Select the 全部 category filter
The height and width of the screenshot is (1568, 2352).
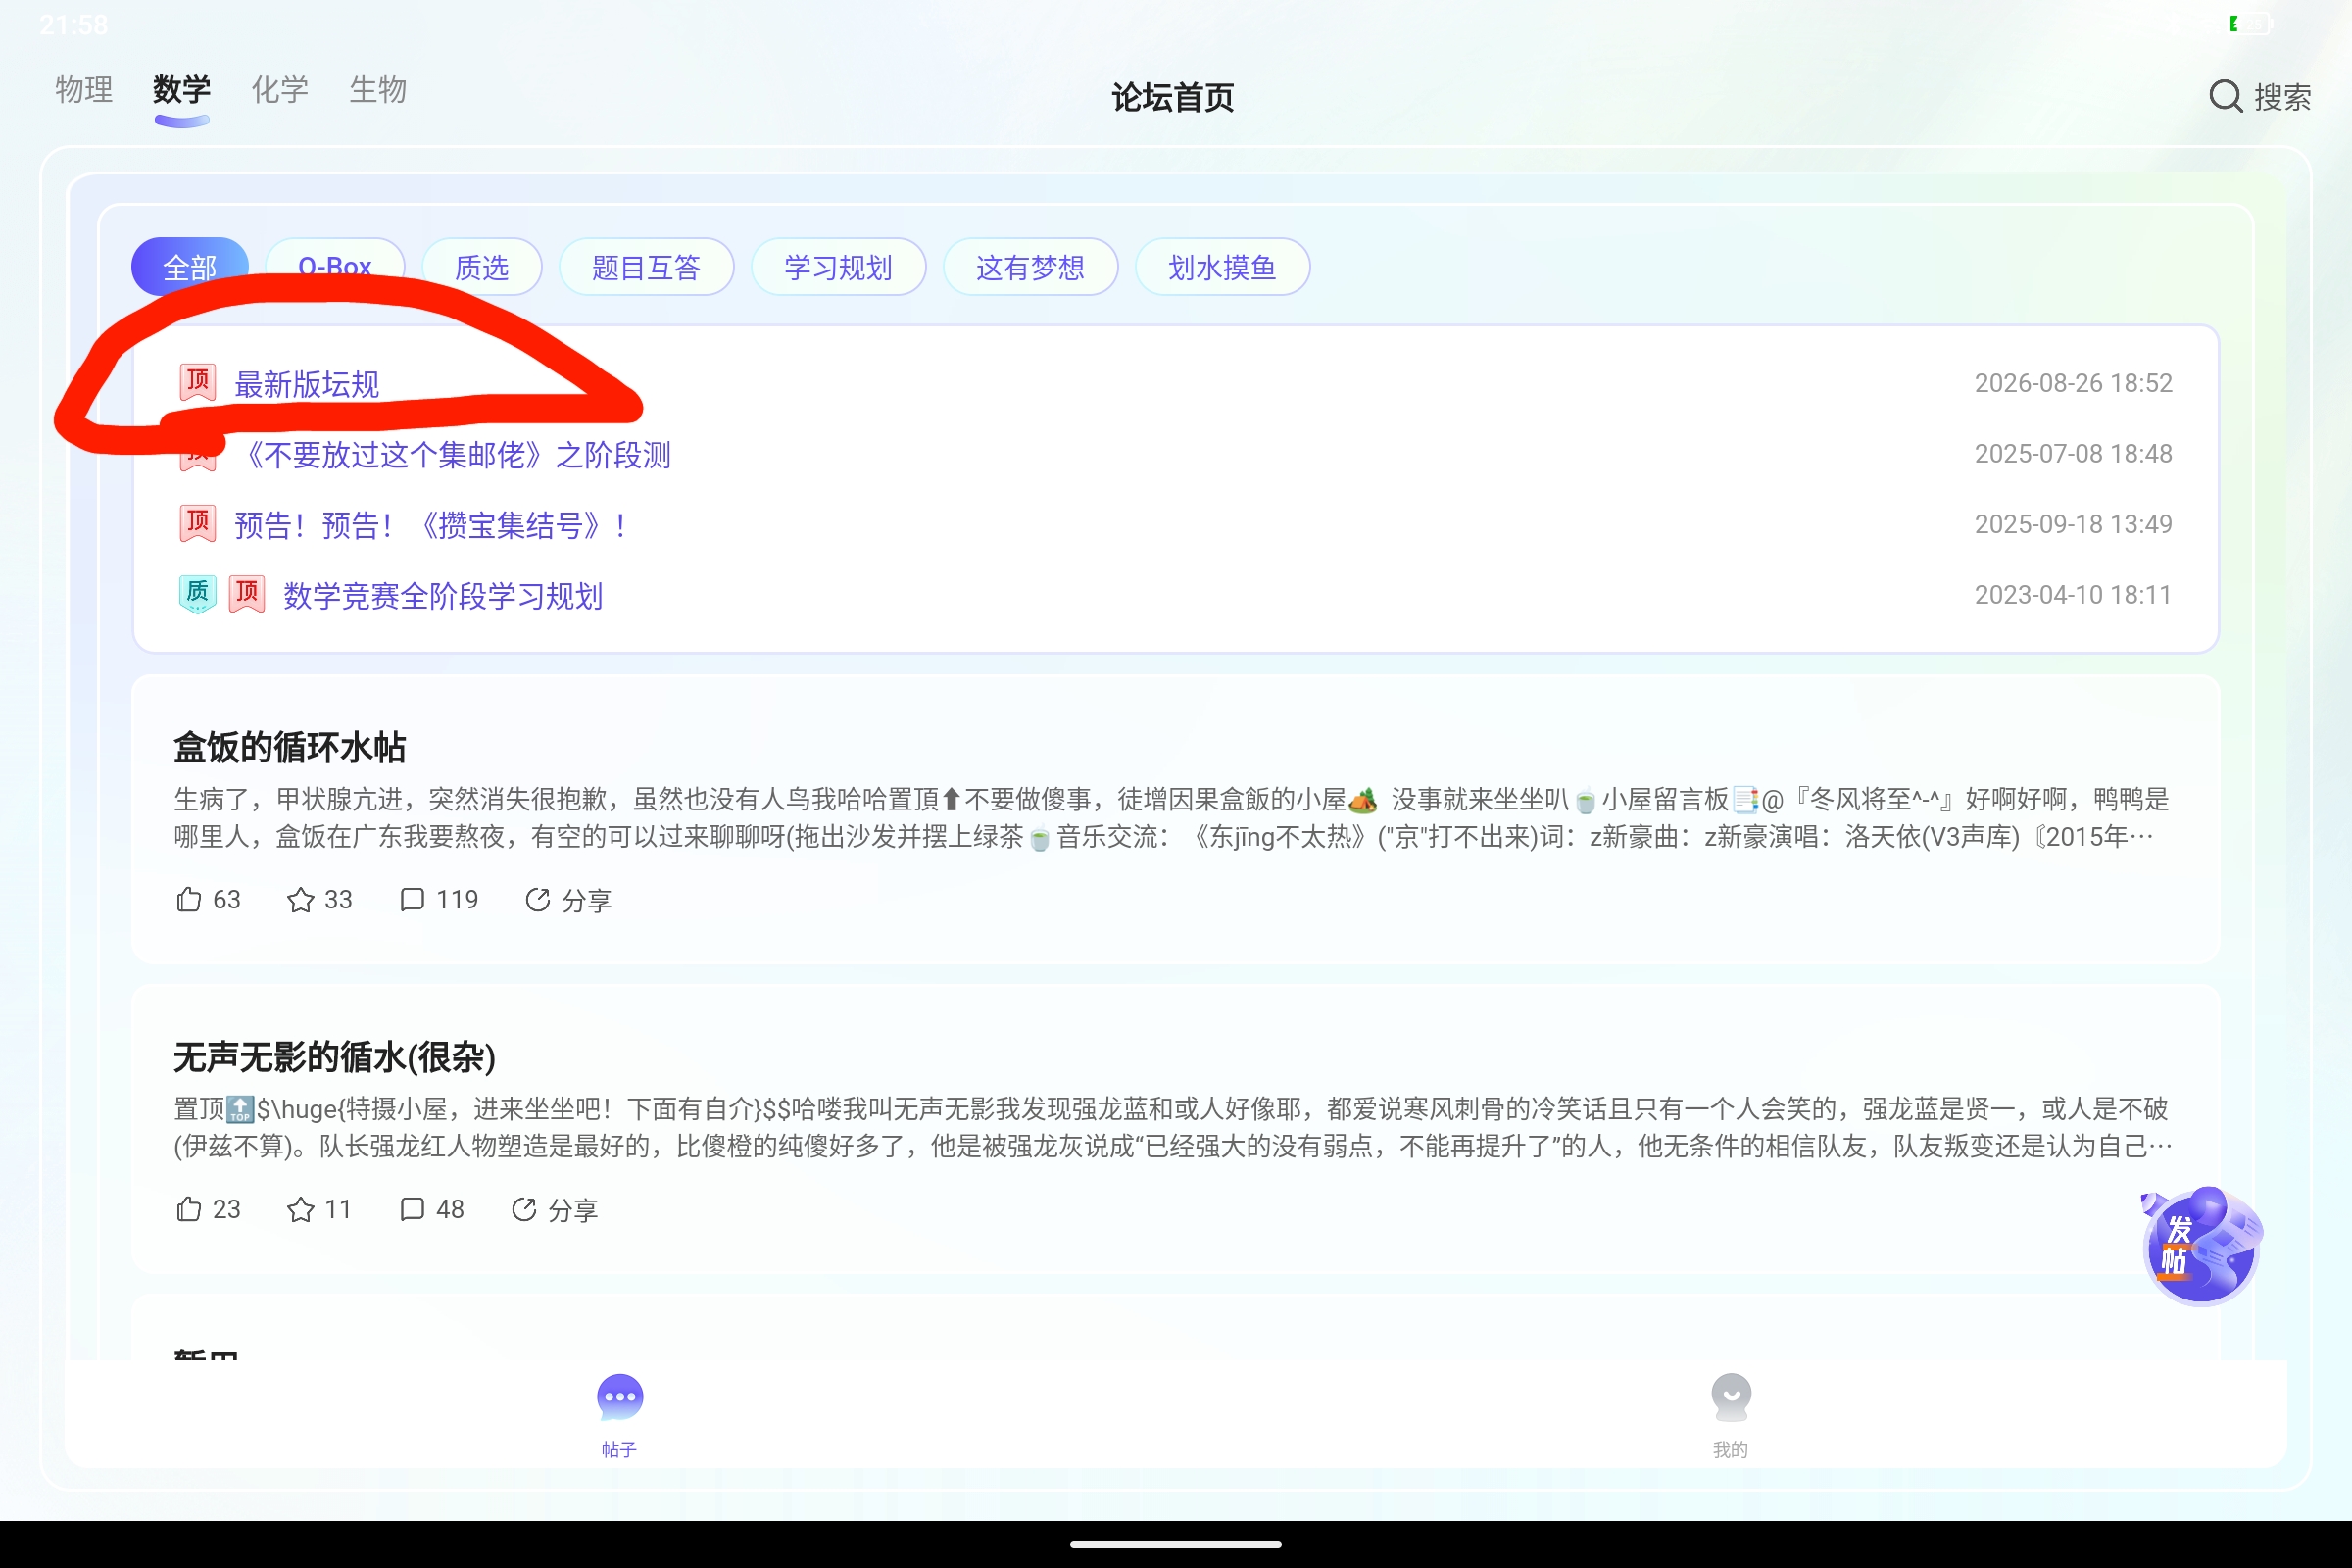[x=190, y=266]
